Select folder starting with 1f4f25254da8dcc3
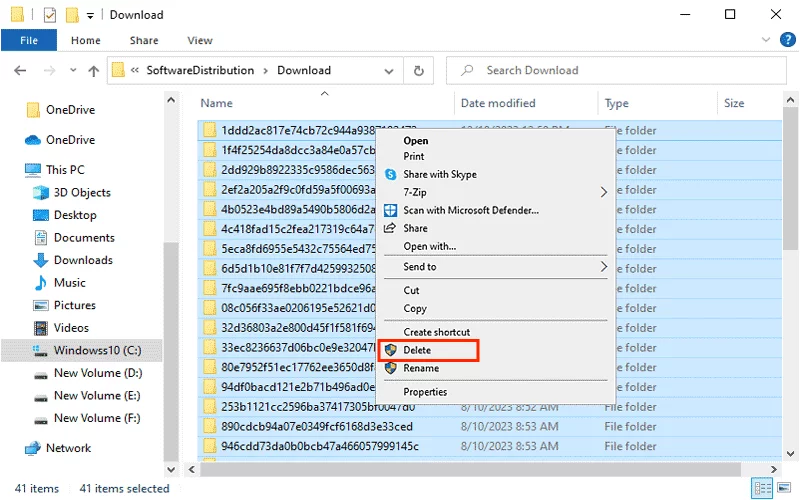This screenshot has height=500, width=800. pyautogui.click(x=298, y=151)
